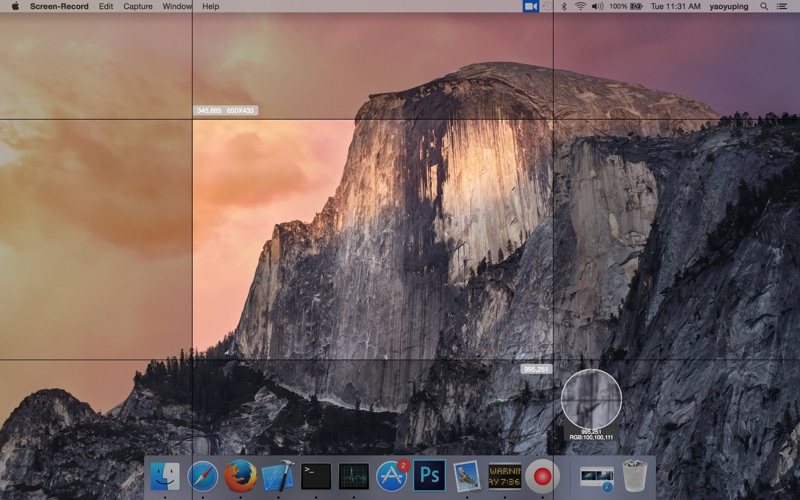The width and height of the screenshot is (800, 500).
Task: Open Safari from the Dock
Action: (203, 476)
